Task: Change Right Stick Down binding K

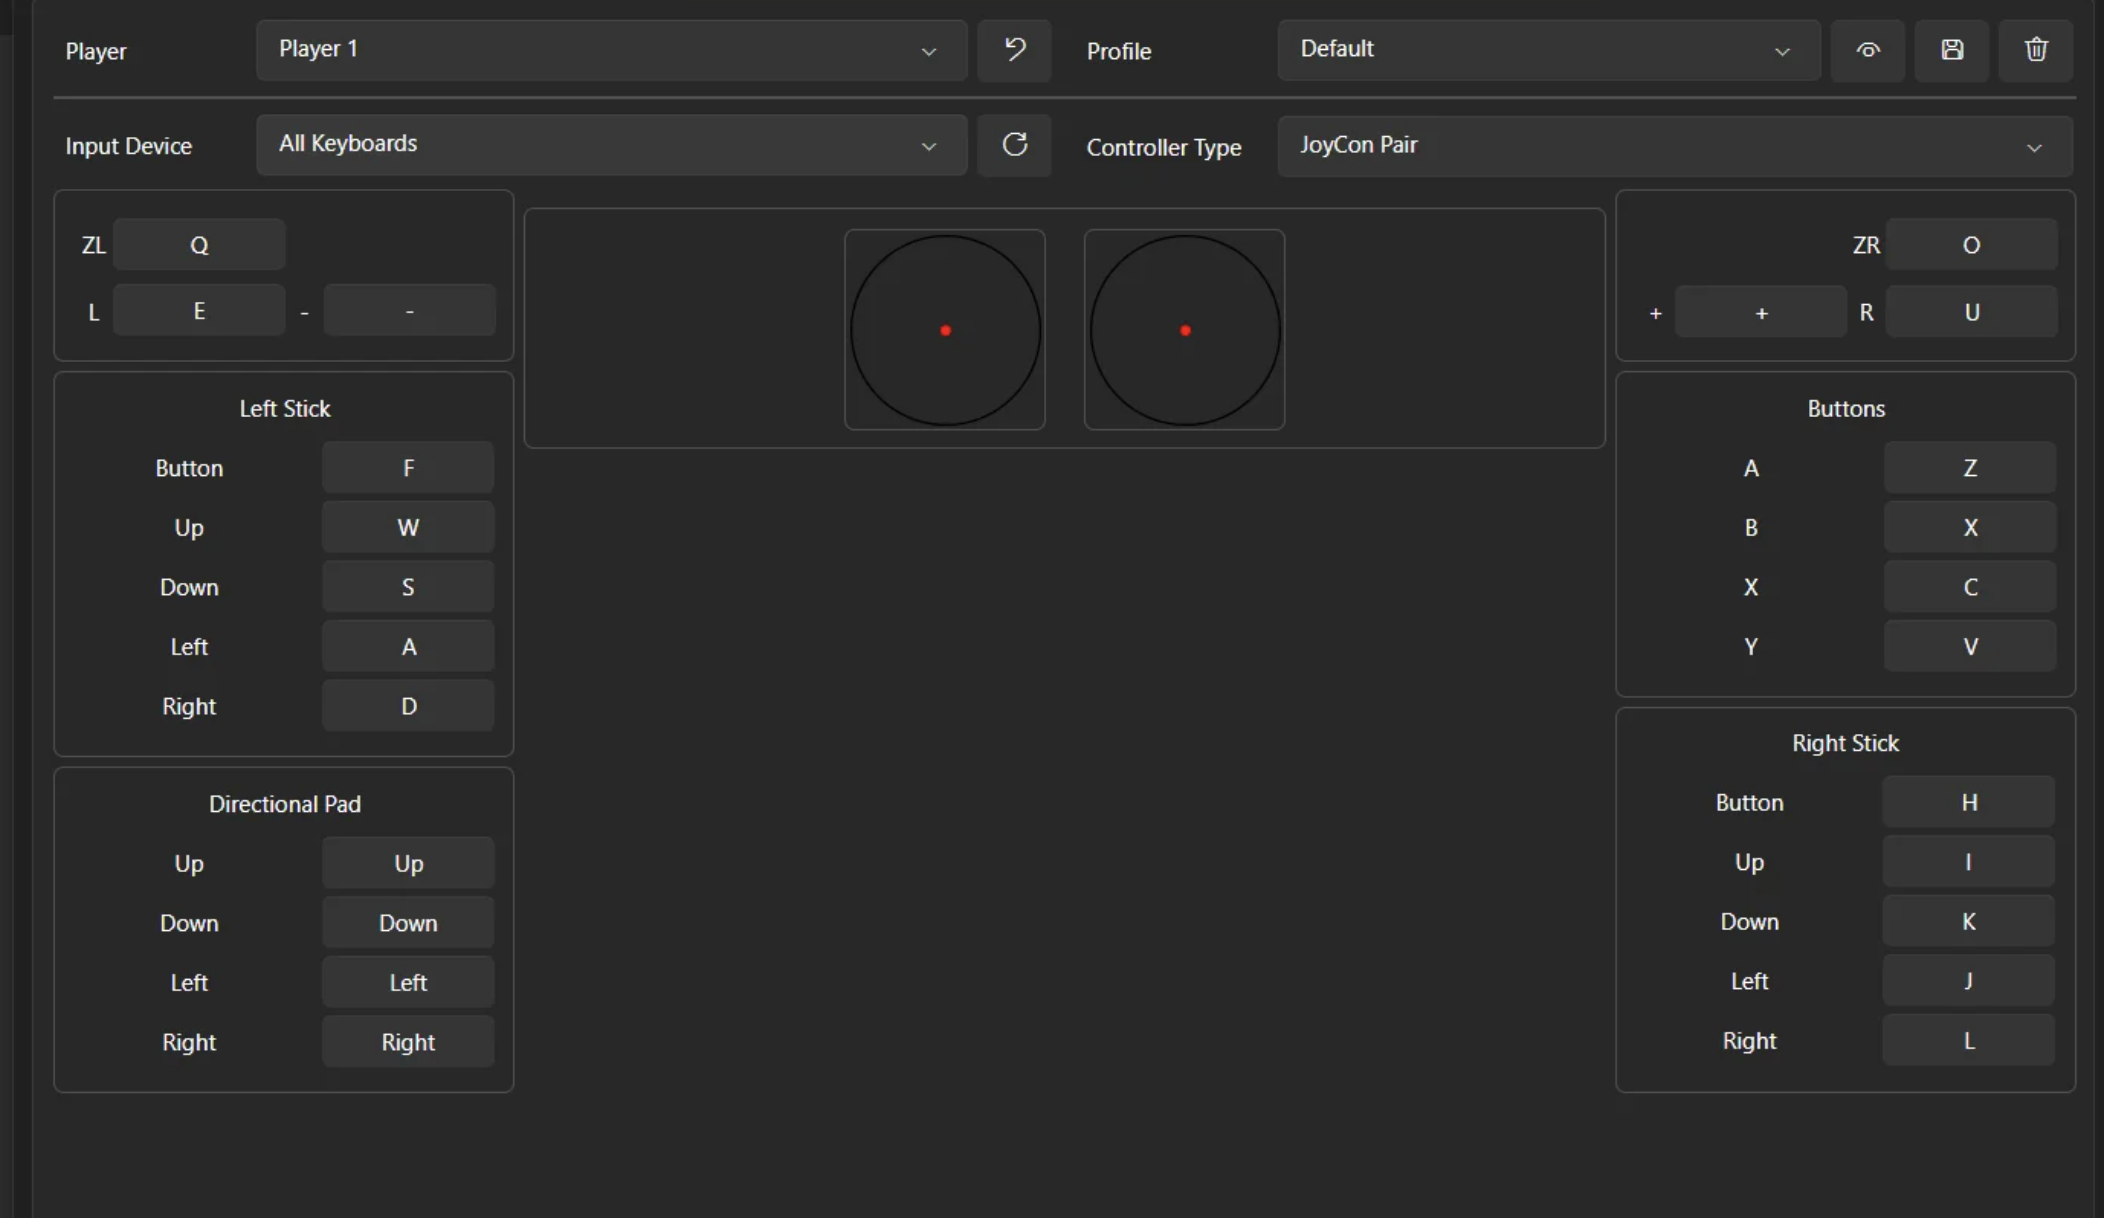Action: pos(1968,921)
